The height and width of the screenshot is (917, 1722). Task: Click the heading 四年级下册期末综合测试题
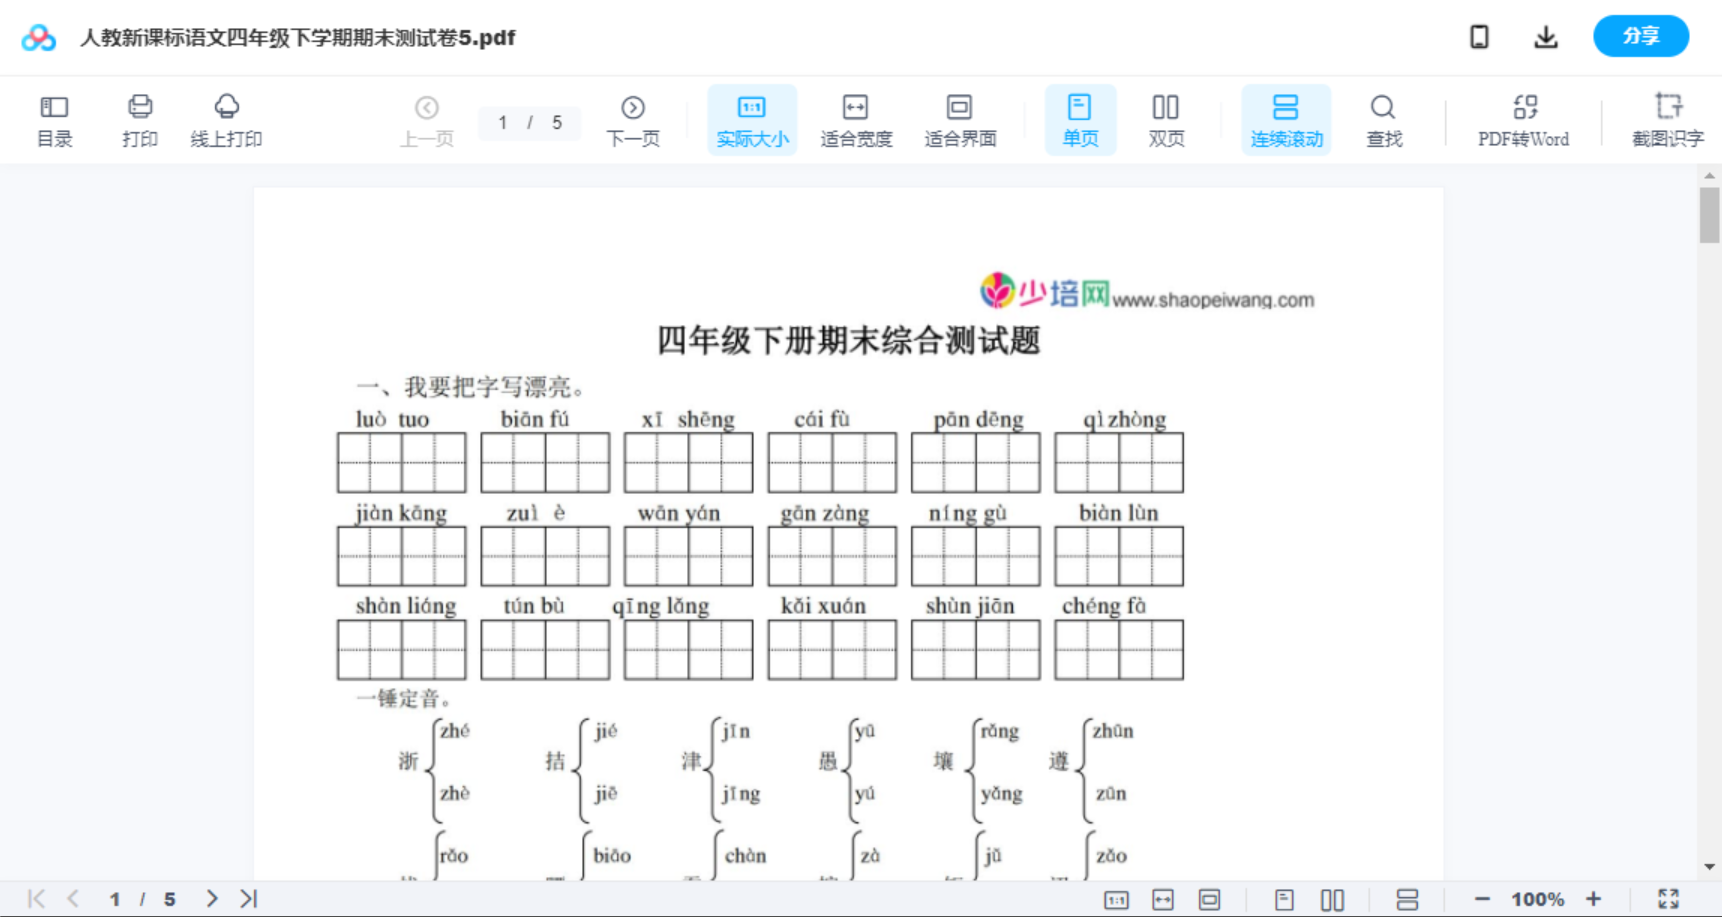point(848,340)
